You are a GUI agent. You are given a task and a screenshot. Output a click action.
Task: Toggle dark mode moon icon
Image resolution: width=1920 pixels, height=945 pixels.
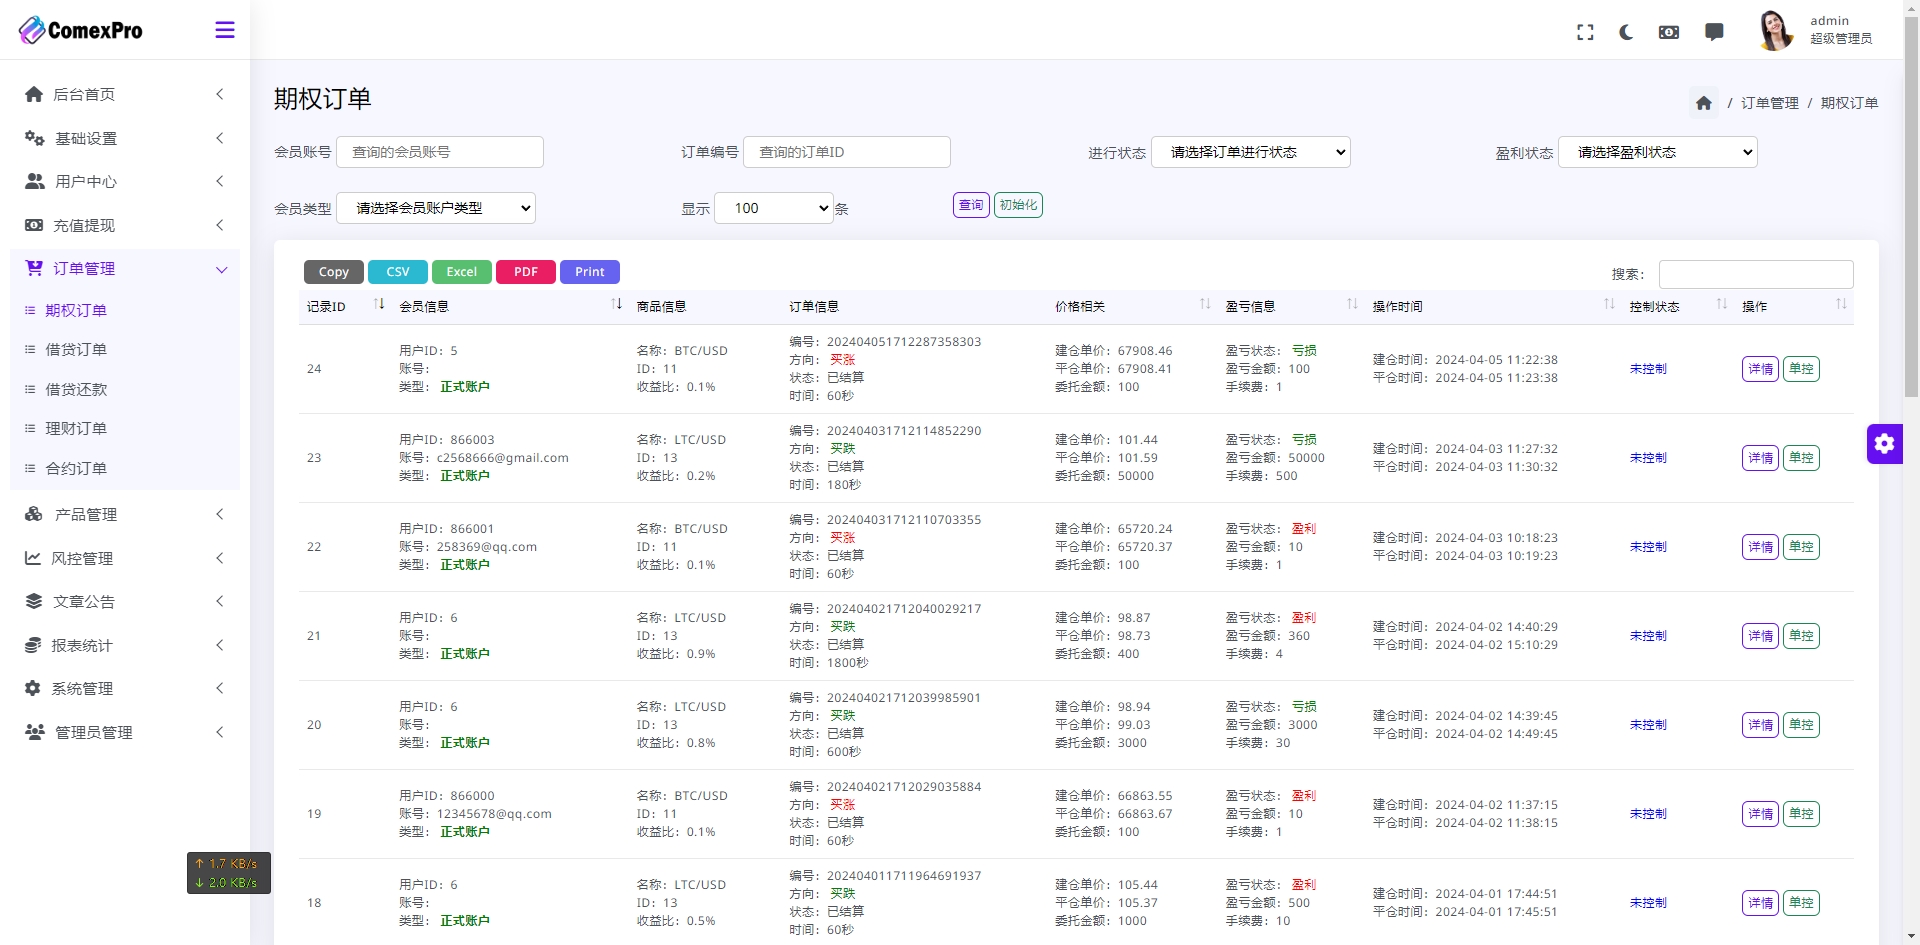[x=1626, y=32]
